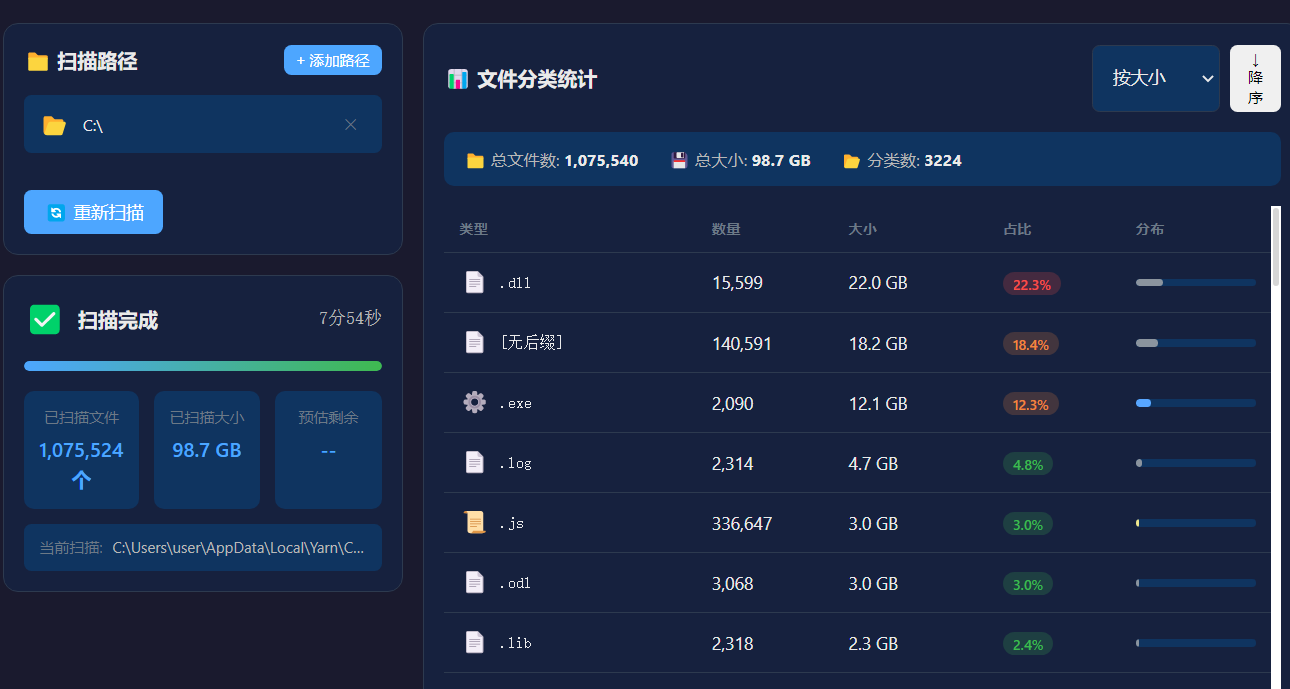This screenshot has width=1290, height=689.
Task: Click the refresh icon on rescan button
Action: click(56, 213)
